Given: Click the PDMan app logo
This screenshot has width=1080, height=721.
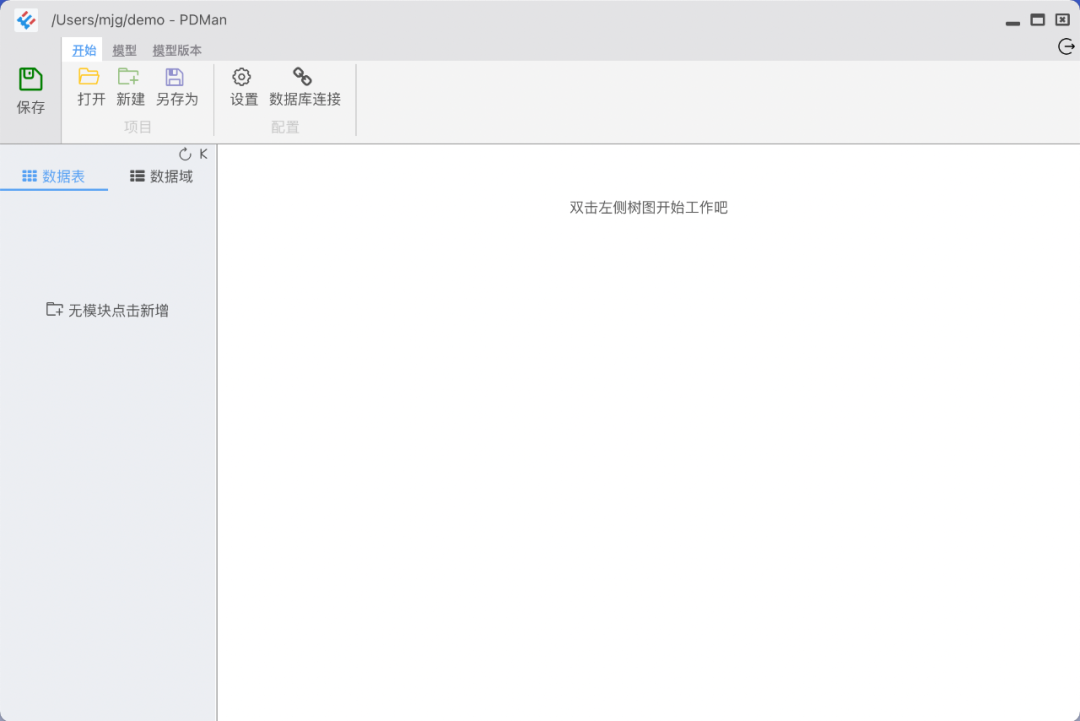Looking at the screenshot, I should click(26, 20).
